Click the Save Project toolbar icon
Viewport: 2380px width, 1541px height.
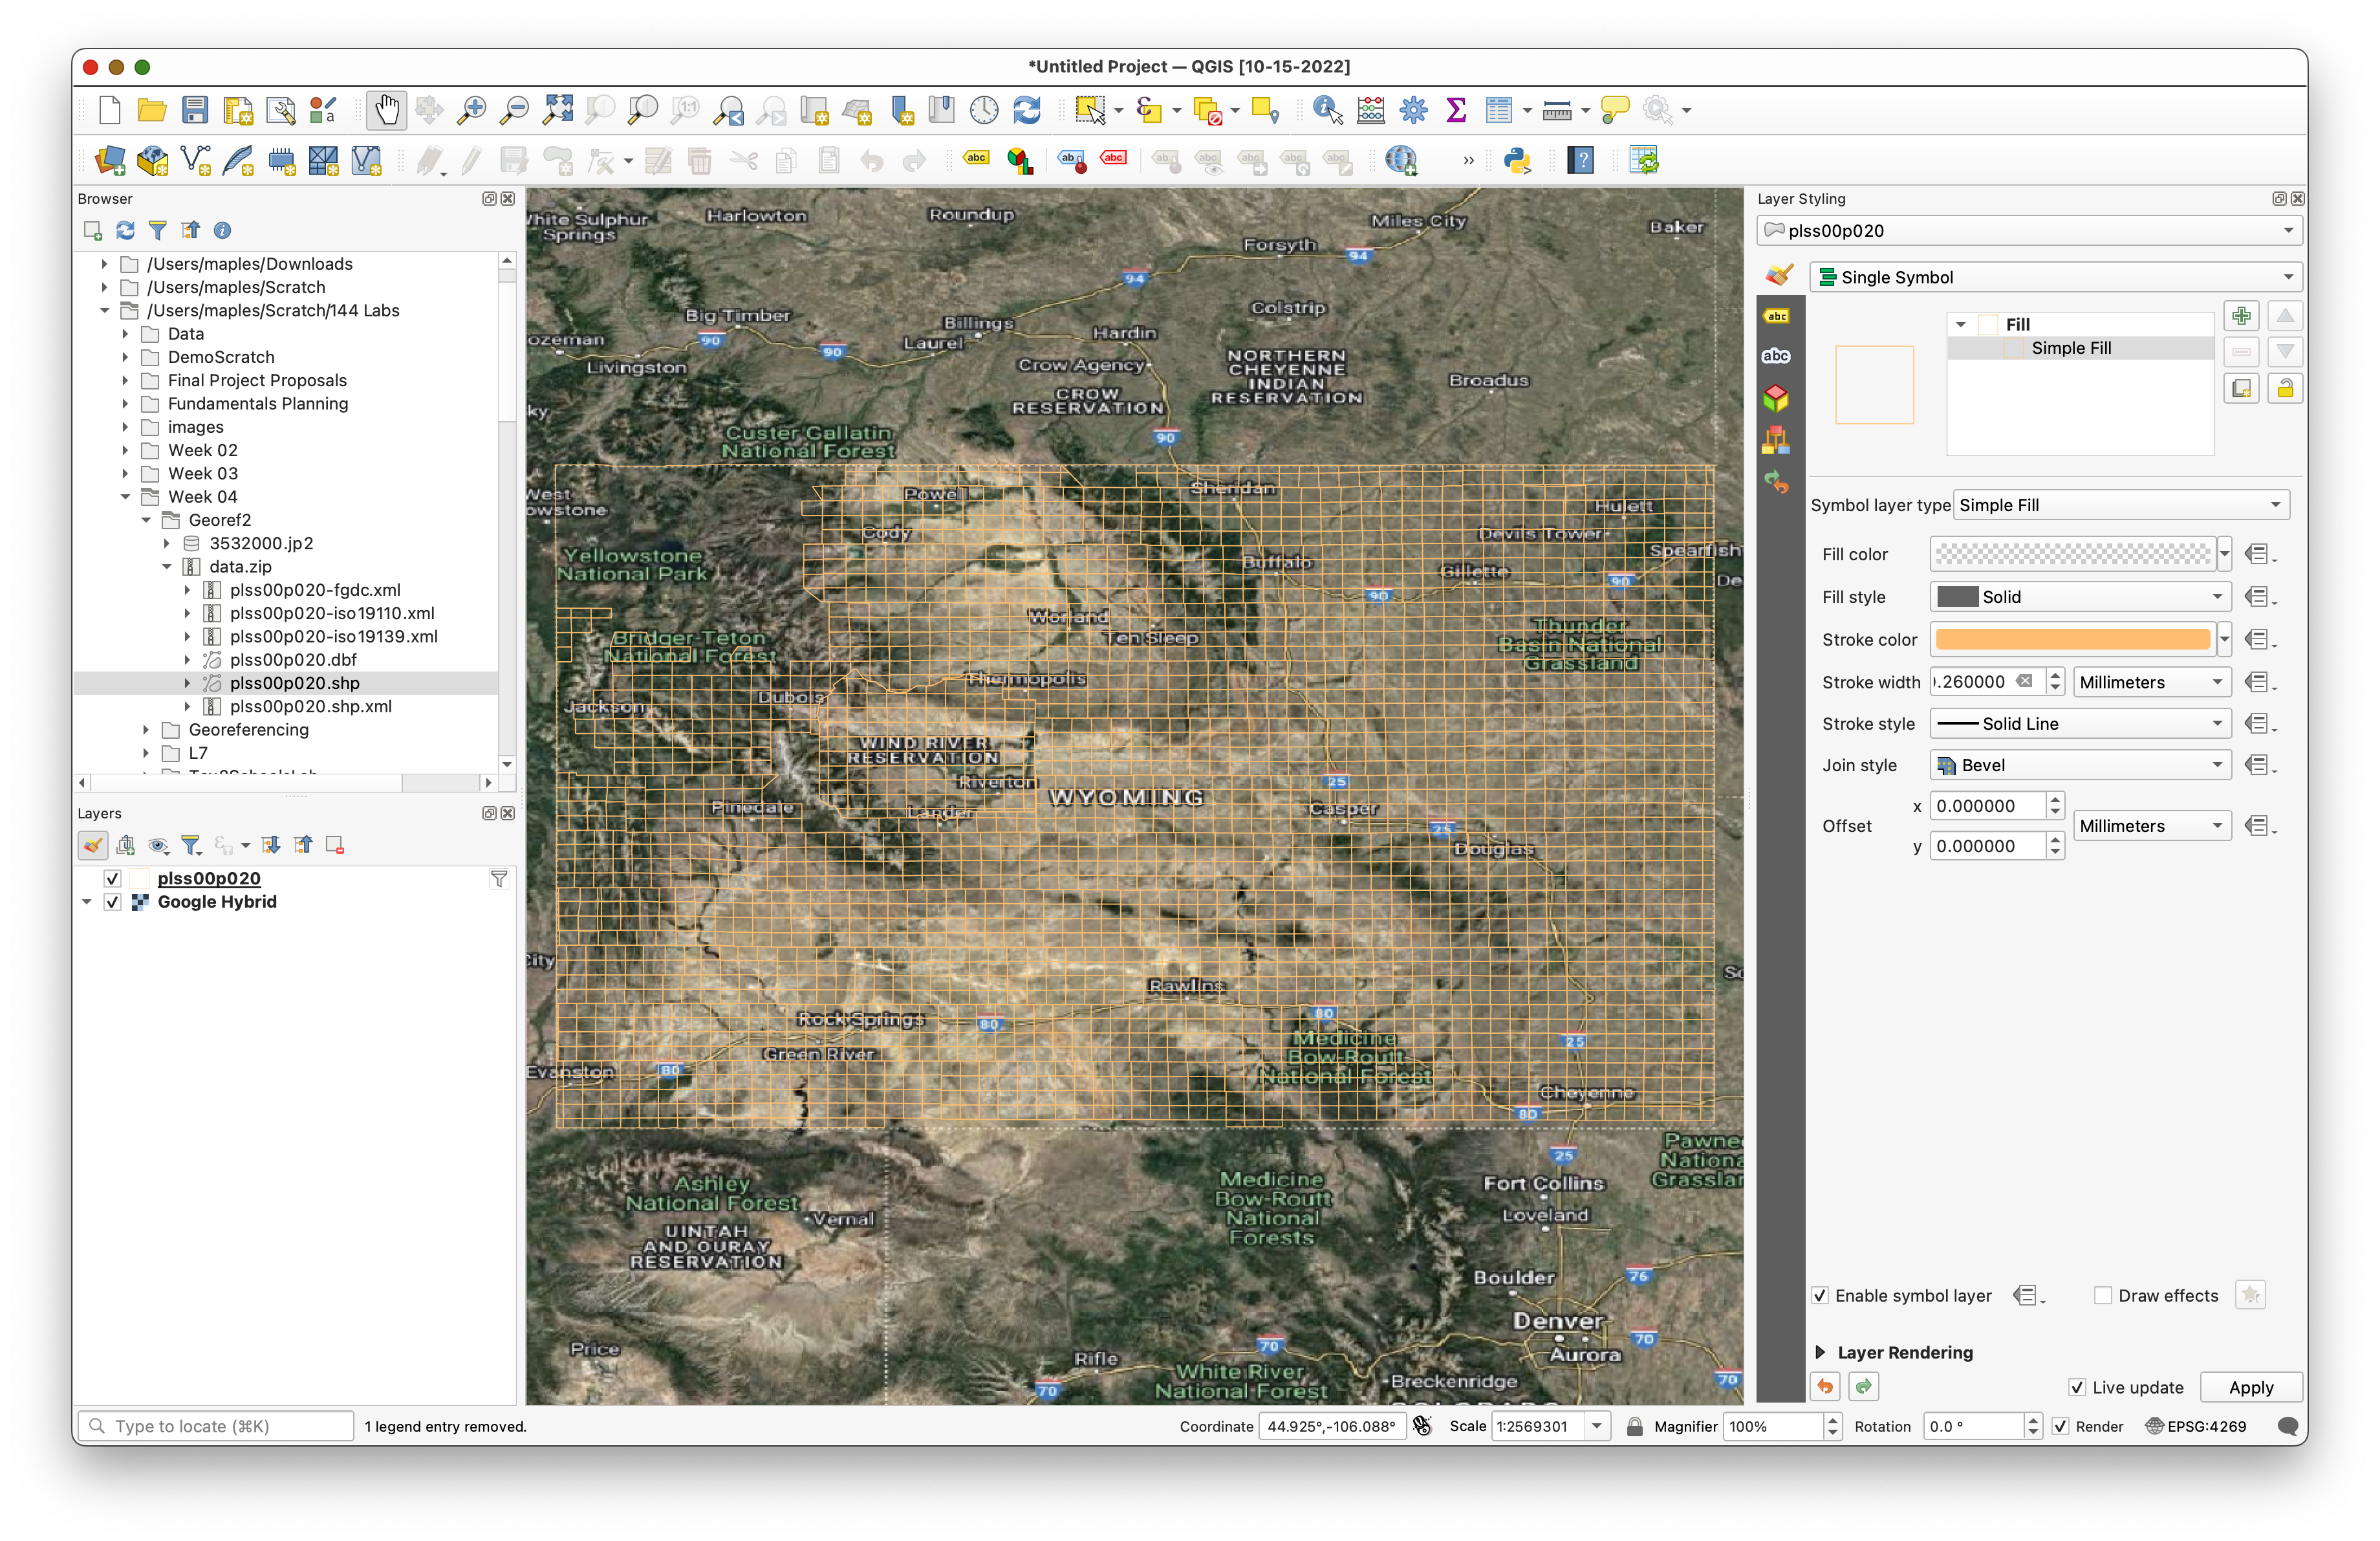point(195,110)
